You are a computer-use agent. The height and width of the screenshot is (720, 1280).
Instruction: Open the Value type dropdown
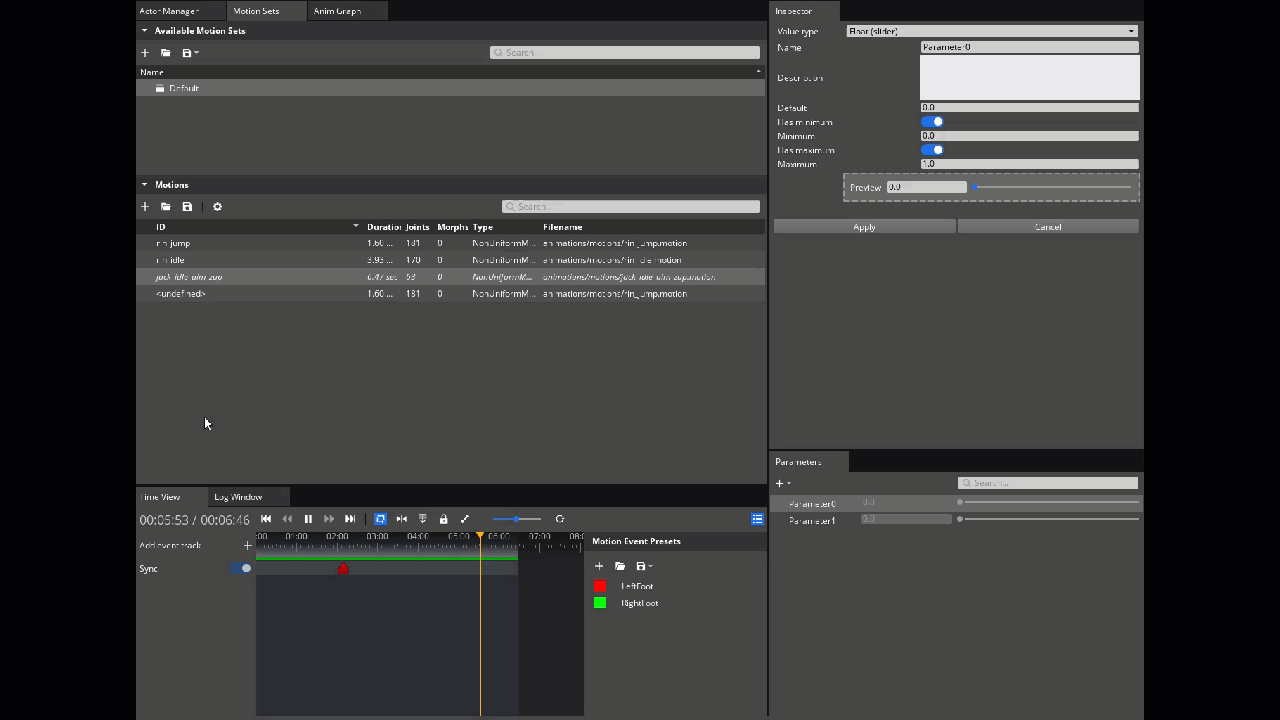pyautogui.click(x=990, y=31)
